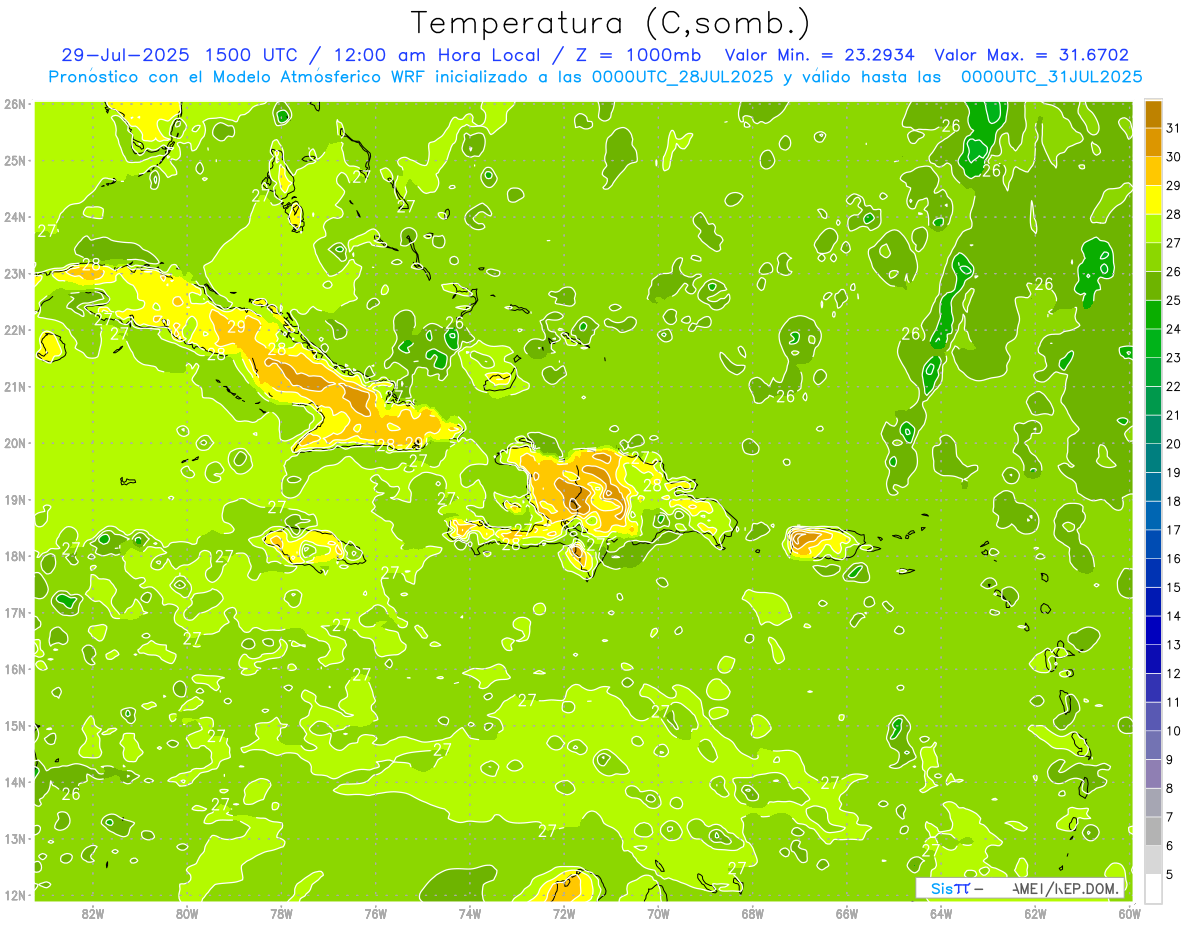Click the color bar label "31"
Screen dimensions: 1200x927
(1174, 128)
